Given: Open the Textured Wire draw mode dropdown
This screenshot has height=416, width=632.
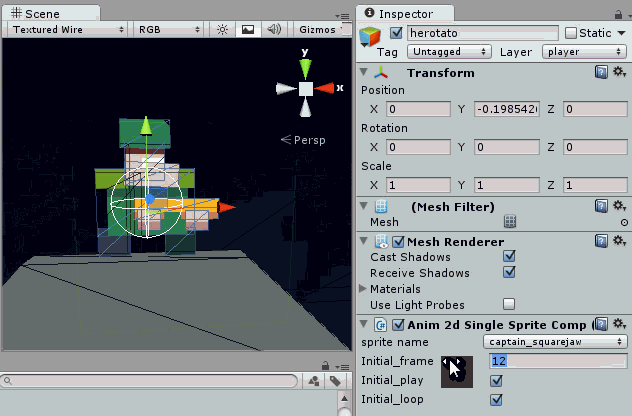Looking at the screenshot, I should pos(67,29).
